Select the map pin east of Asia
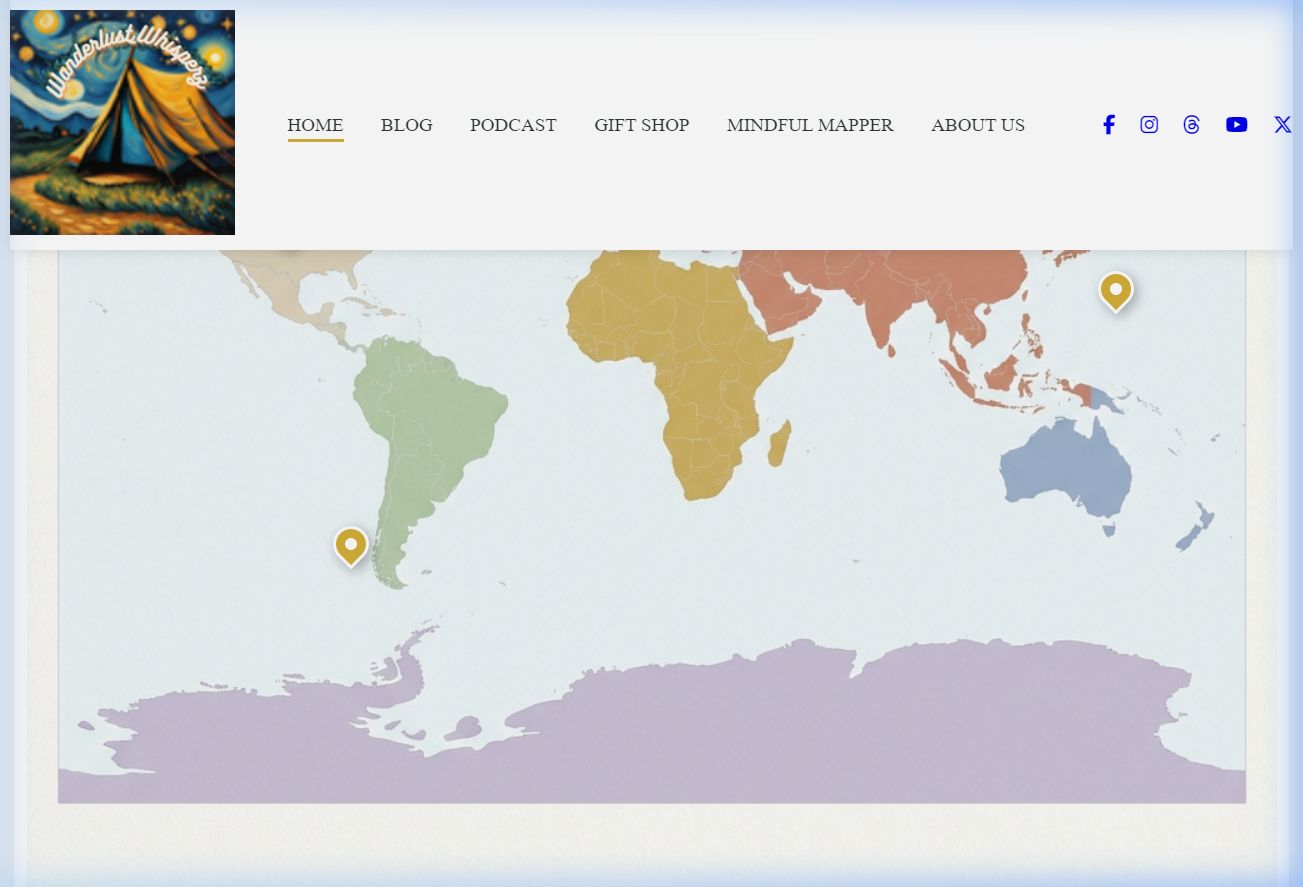The width and height of the screenshot is (1303, 887). click(x=1115, y=289)
